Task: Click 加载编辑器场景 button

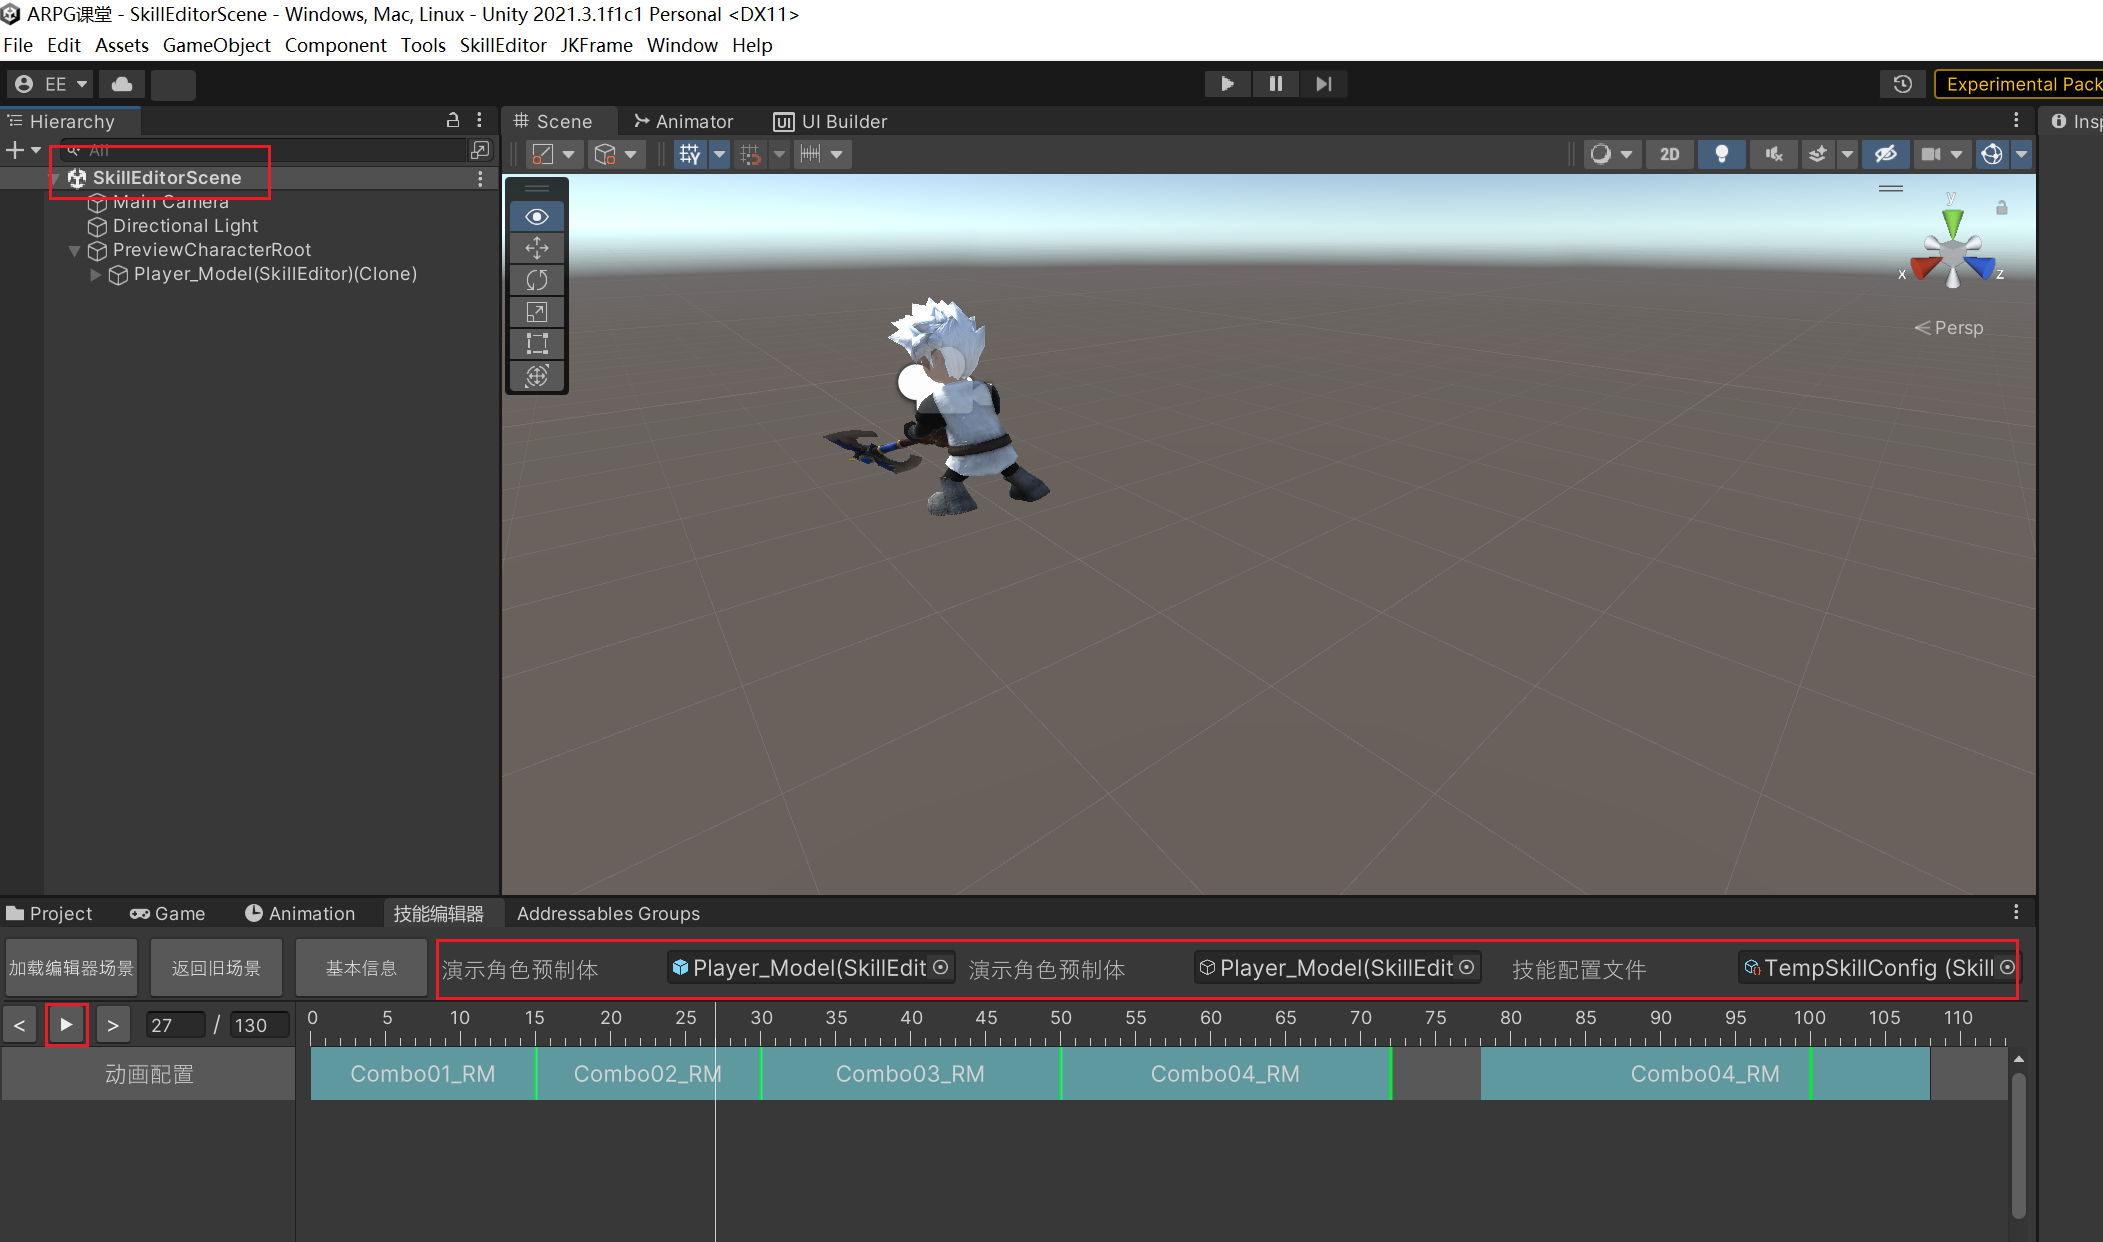Action: 72,968
